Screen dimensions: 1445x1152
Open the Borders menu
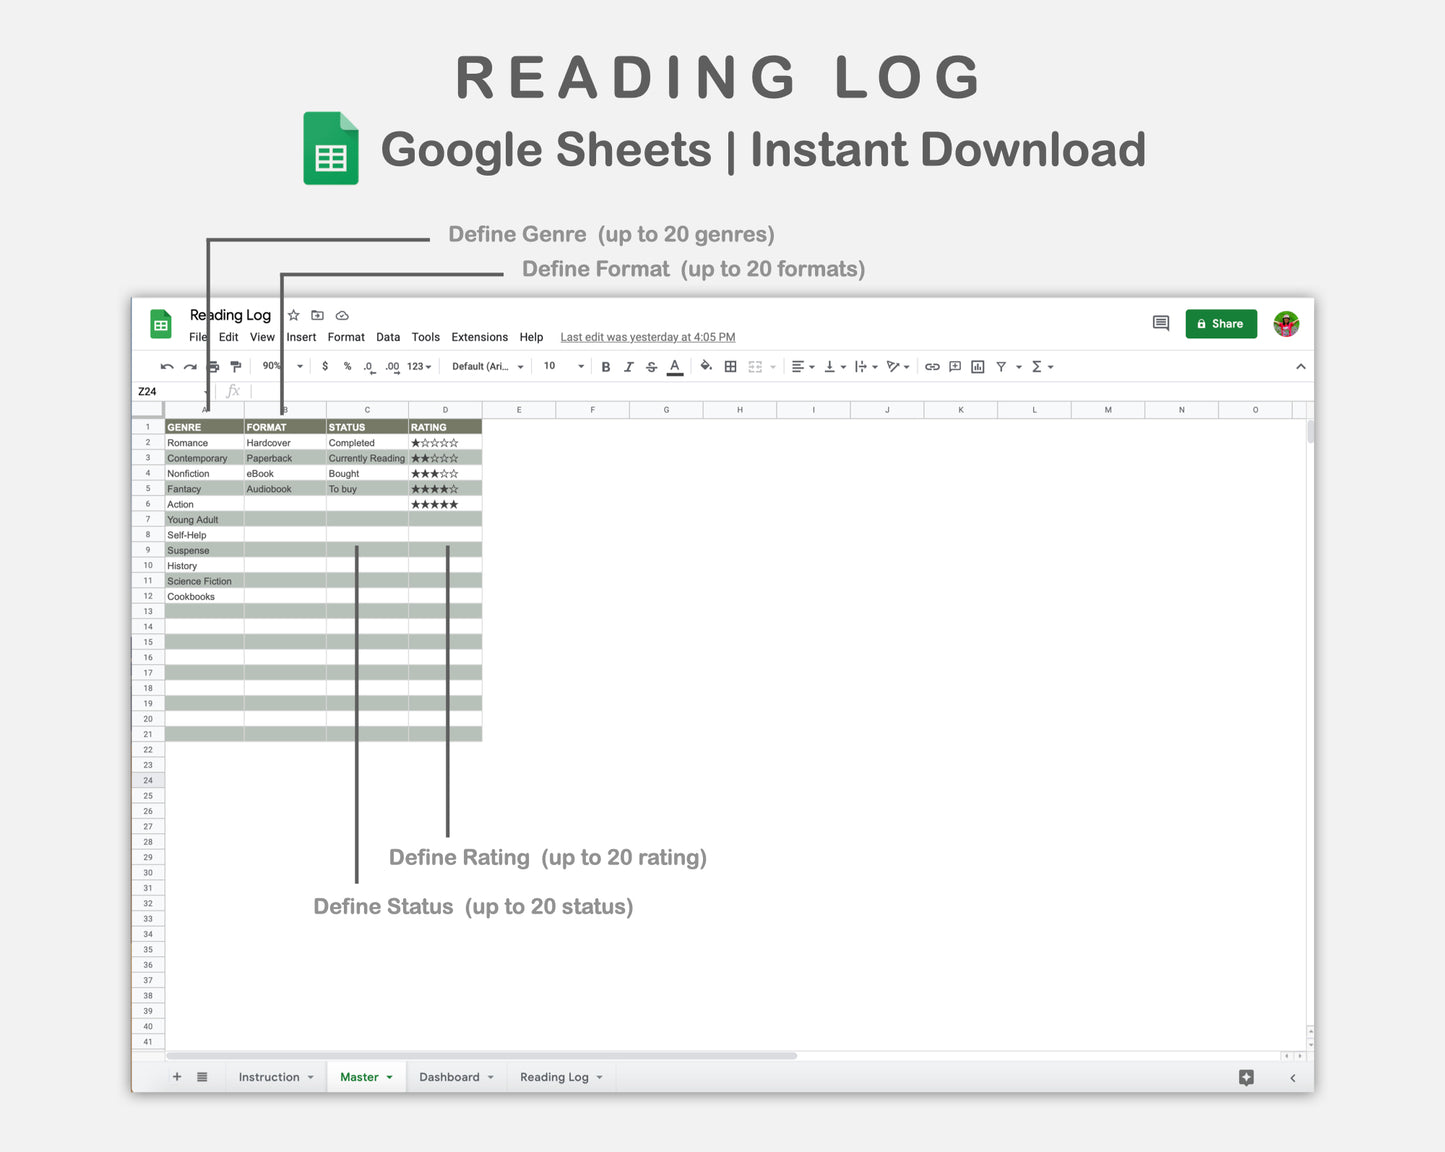(x=731, y=366)
